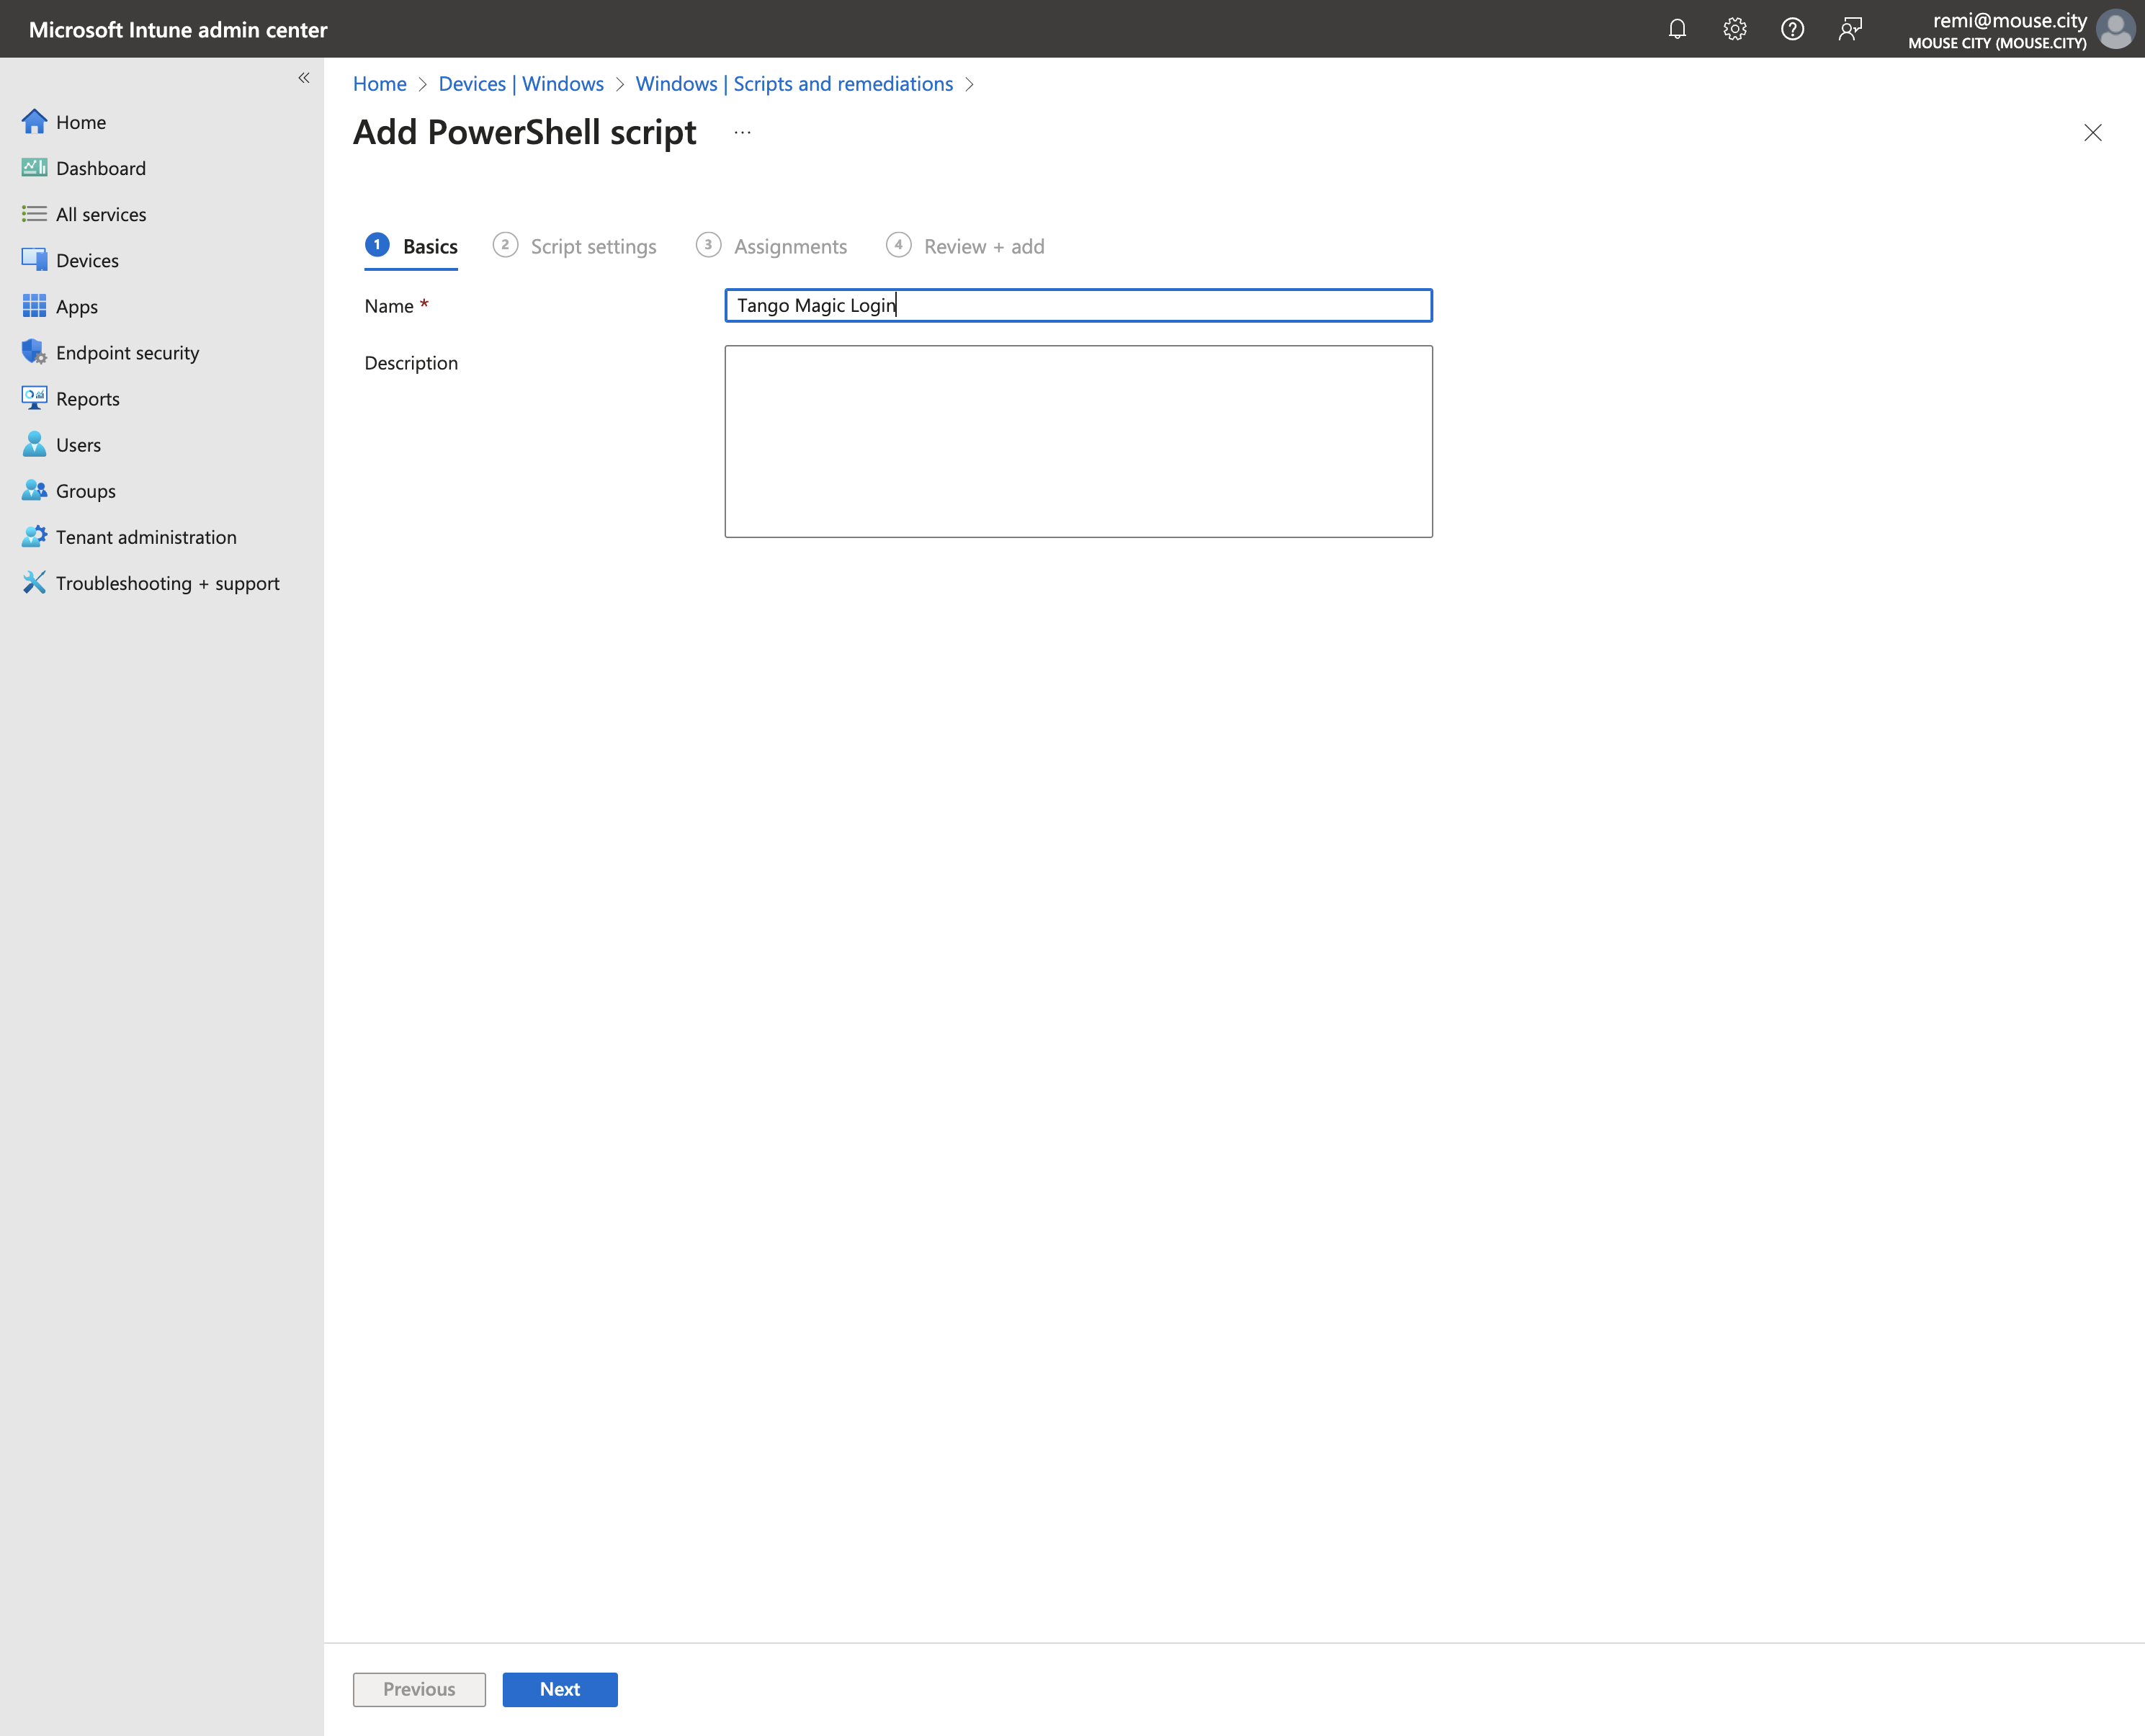Click the Tenant administration icon

pyautogui.click(x=34, y=536)
